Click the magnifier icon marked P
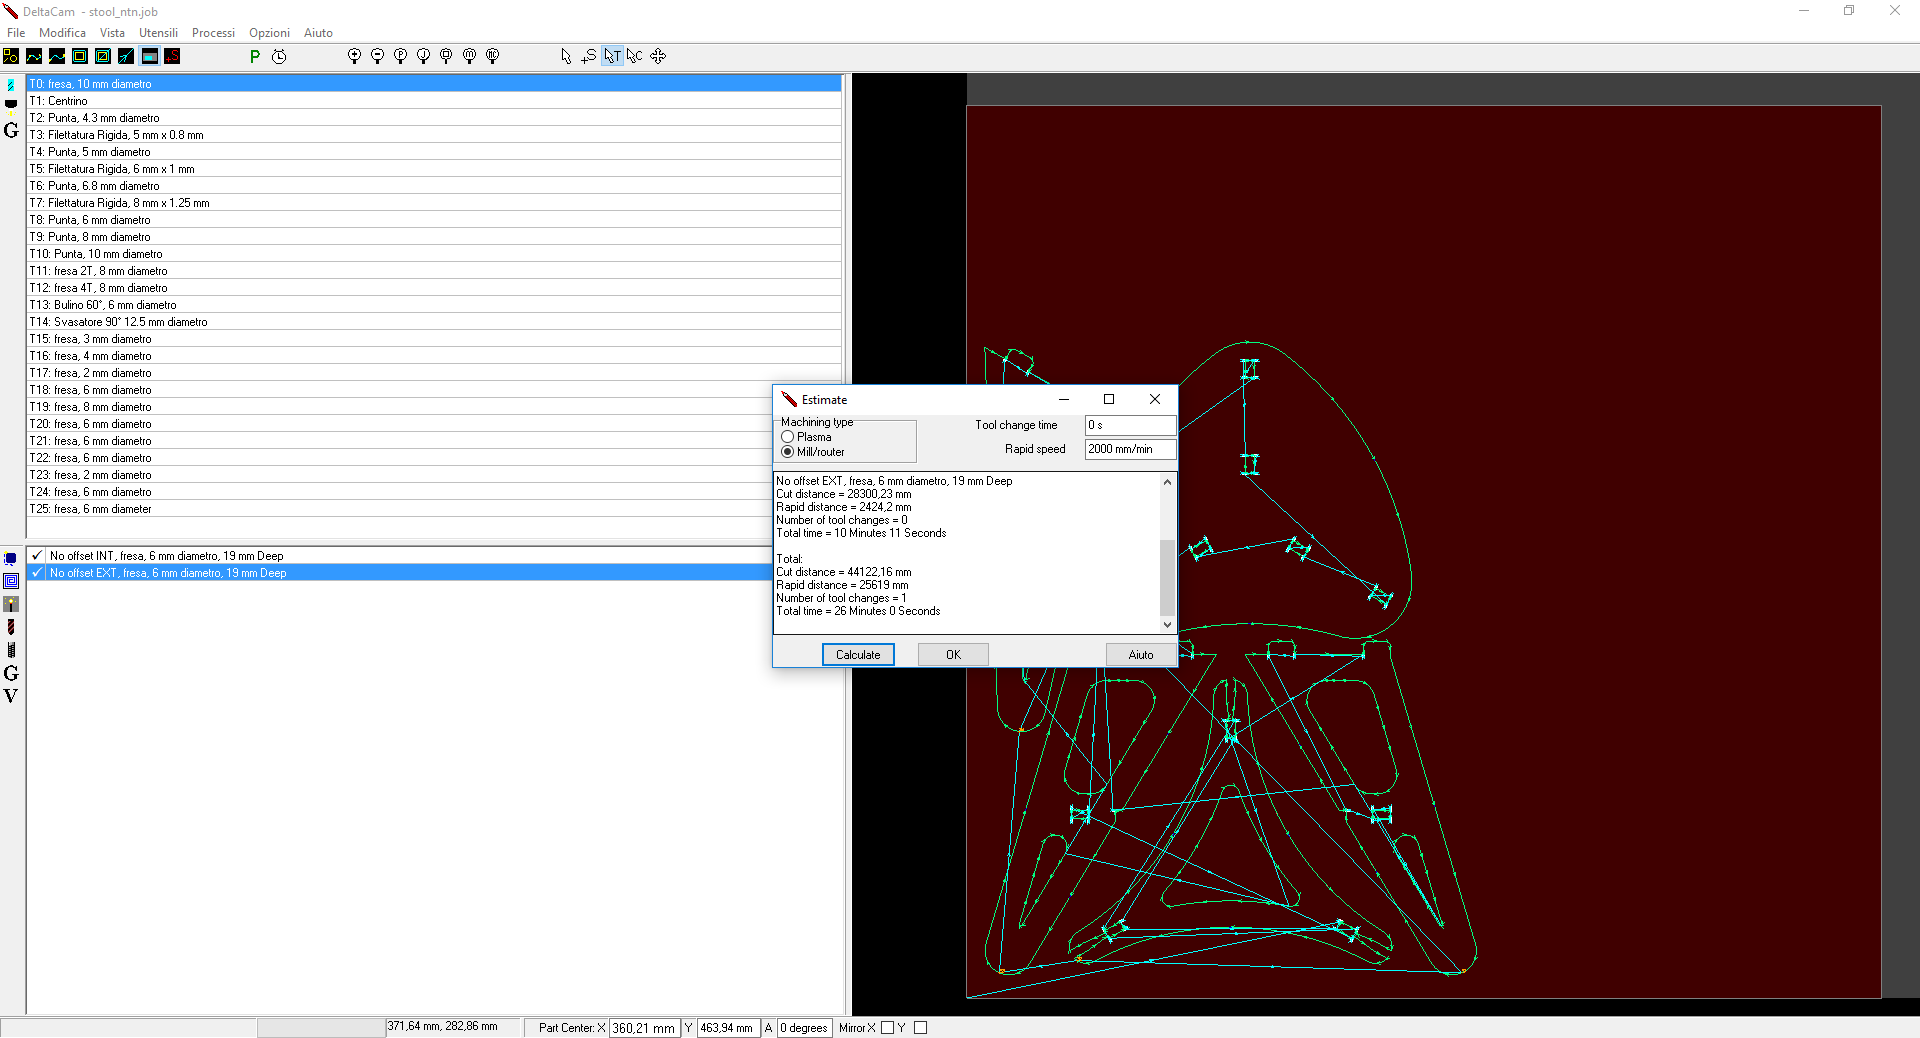This screenshot has width=1920, height=1038. pos(400,56)
